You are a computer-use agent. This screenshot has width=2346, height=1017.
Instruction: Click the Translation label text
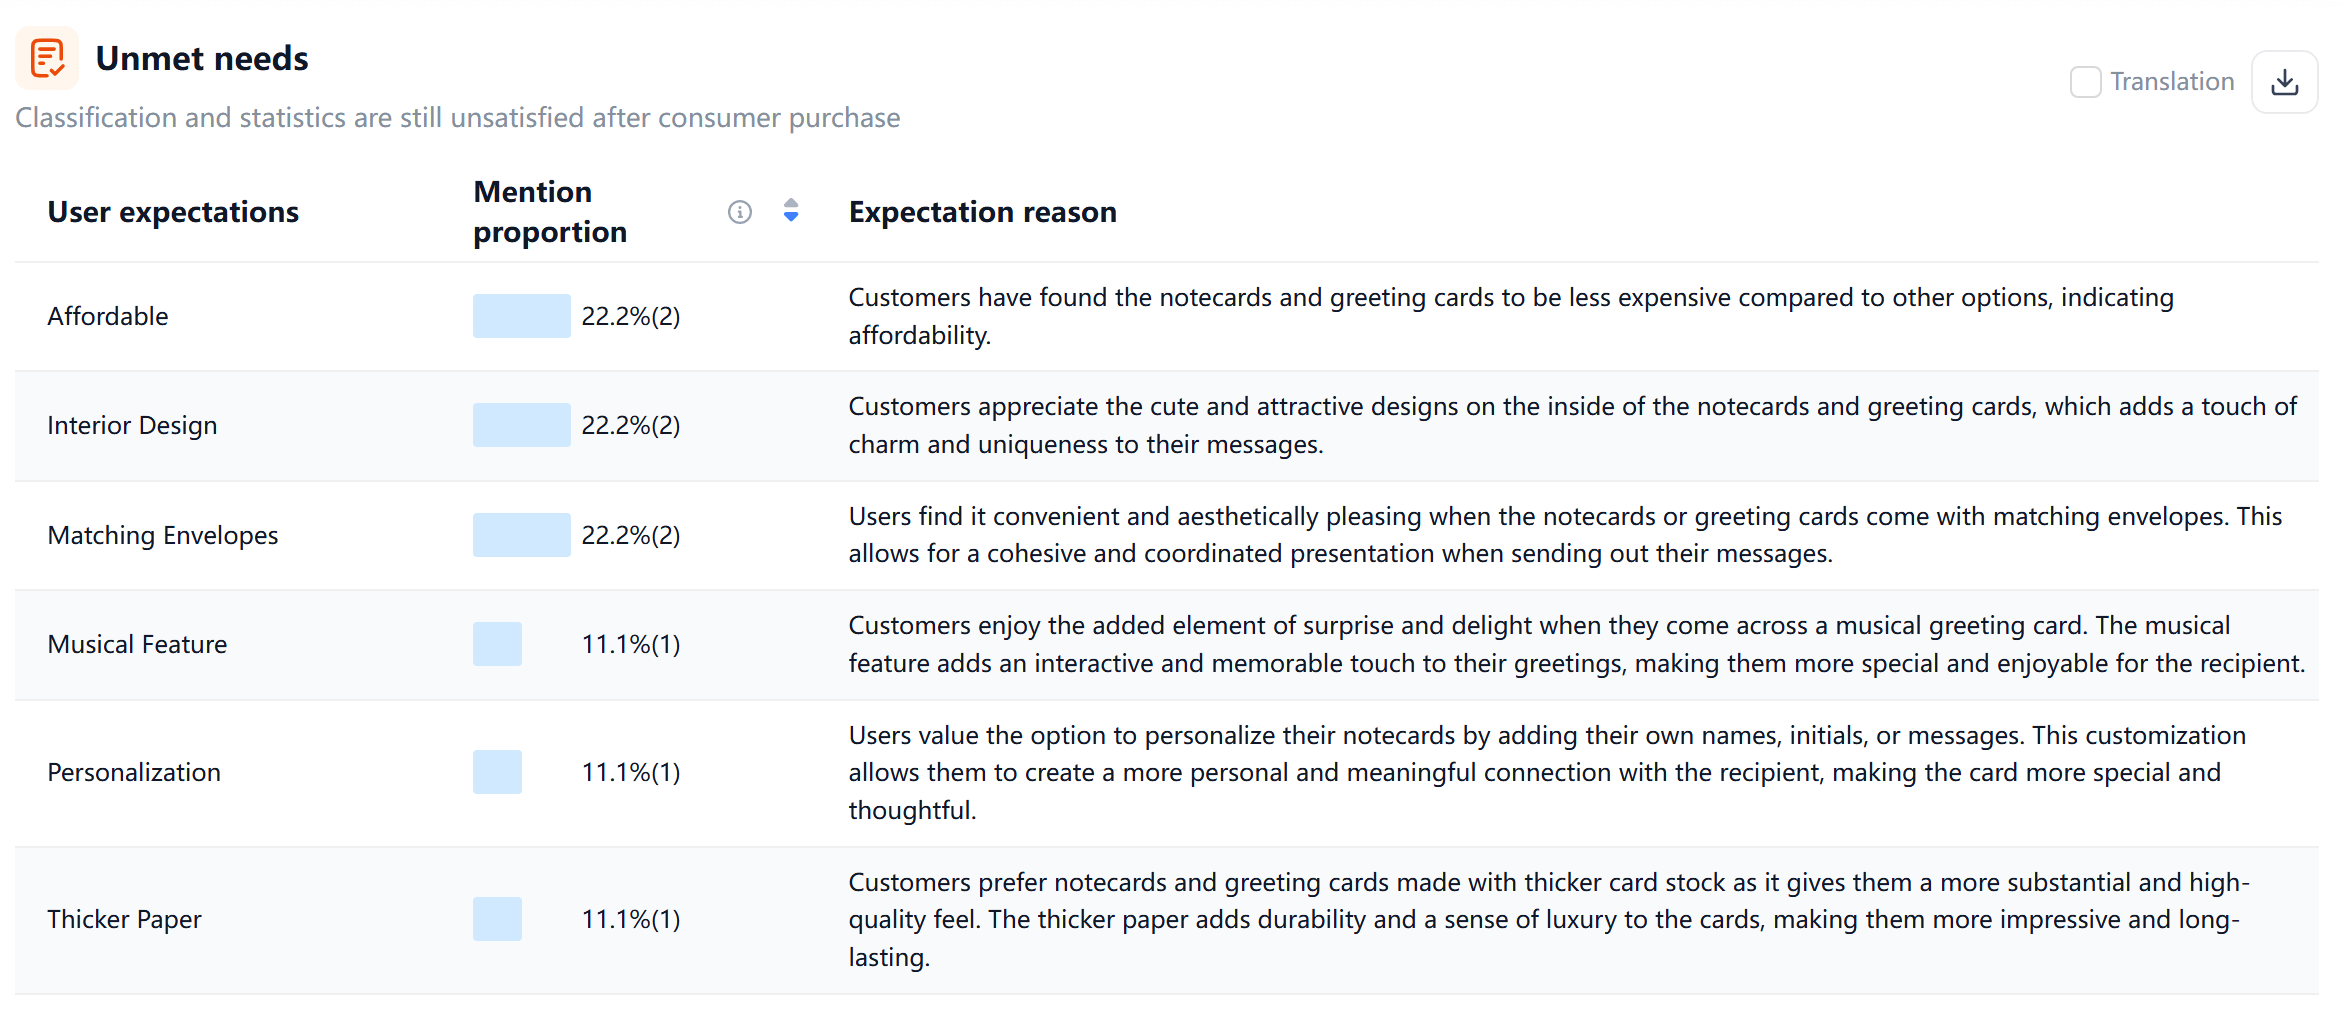2172,82
